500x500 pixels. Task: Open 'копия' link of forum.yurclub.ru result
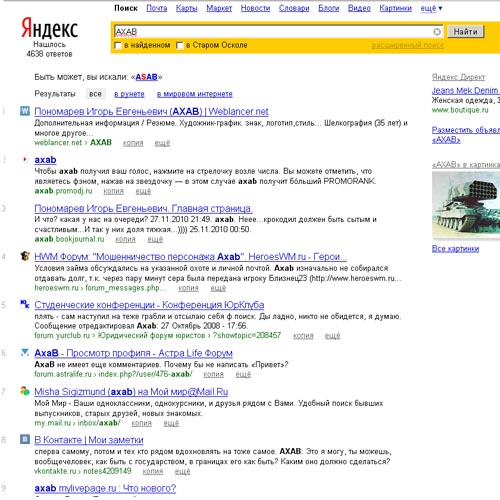pyautogui.click(x=303, y=336)
